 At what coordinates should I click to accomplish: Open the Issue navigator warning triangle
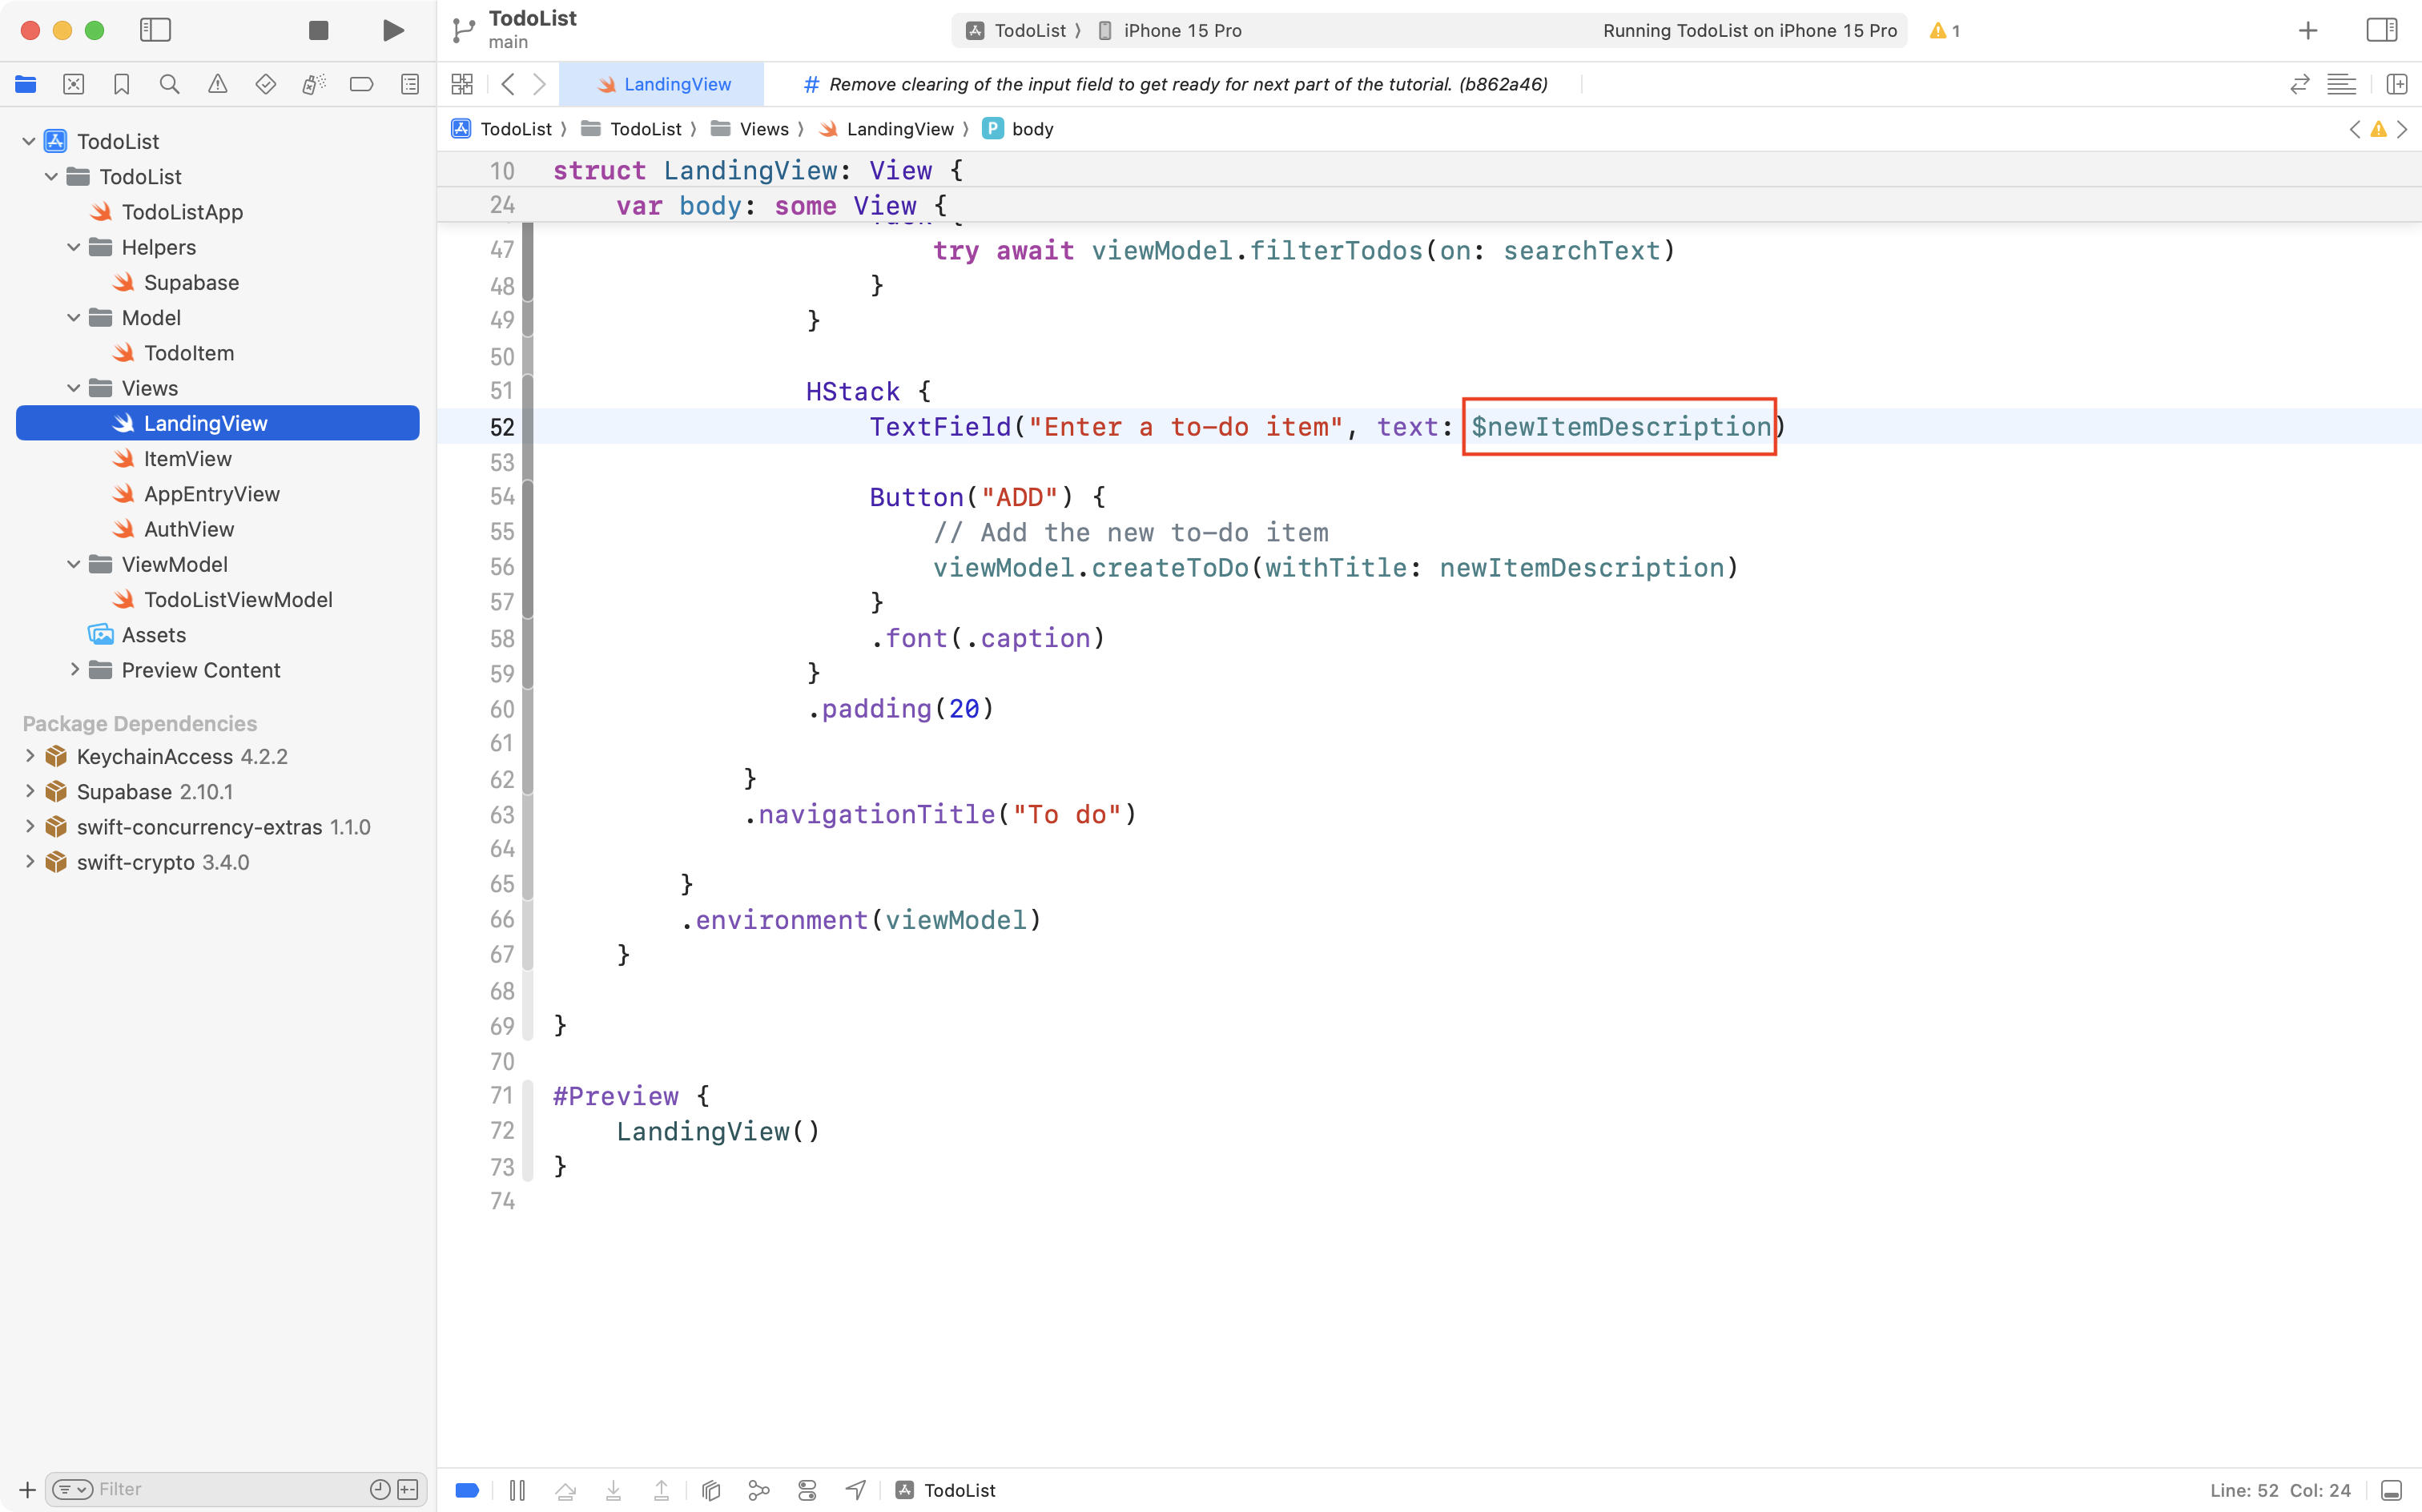pyautogui.click(x=217, y=84)
